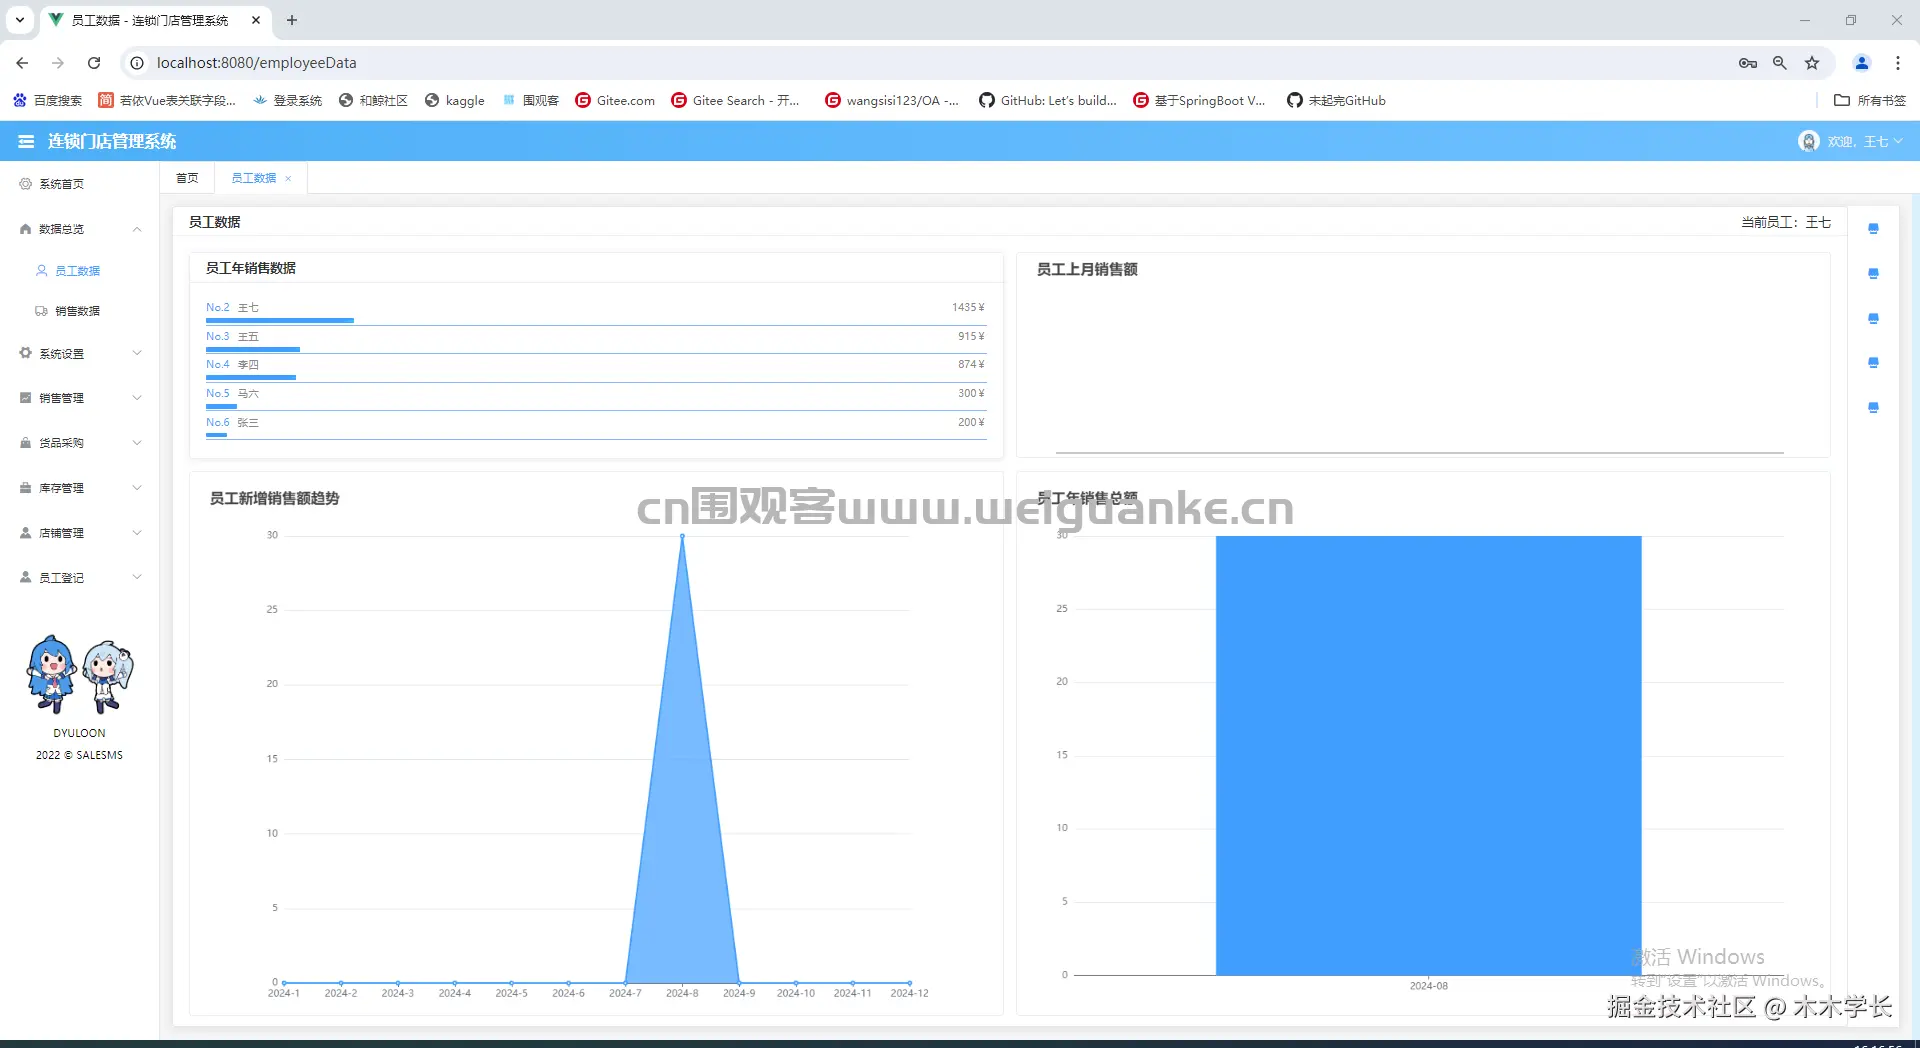The width and height of the screenshot is (1920, 1048).
Task: Click the zoom magnifier icon in address bar
Action: (1780, 63)
